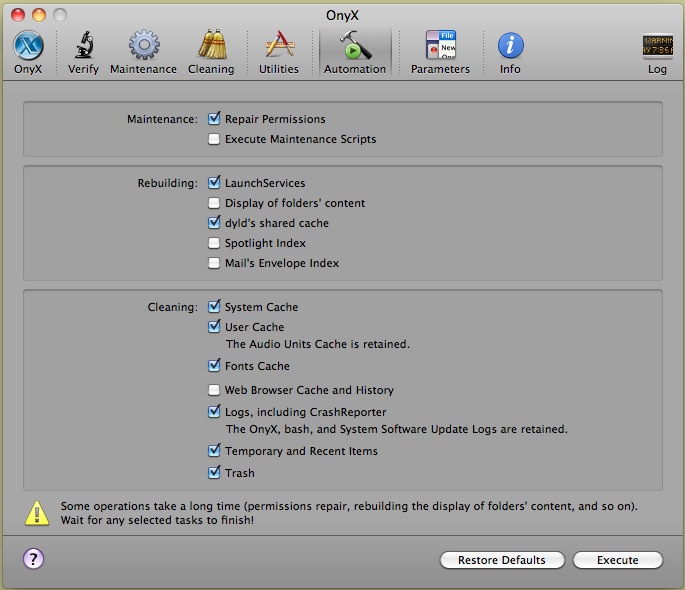
Task: Enable Mail's Envelope Index checkbox
Action: click(214, 263)
